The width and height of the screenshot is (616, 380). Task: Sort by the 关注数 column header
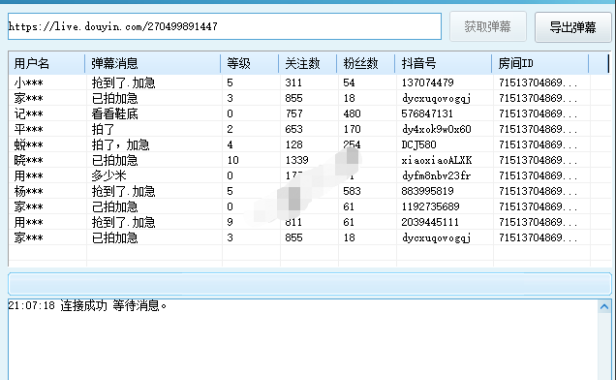coord(308,63)
